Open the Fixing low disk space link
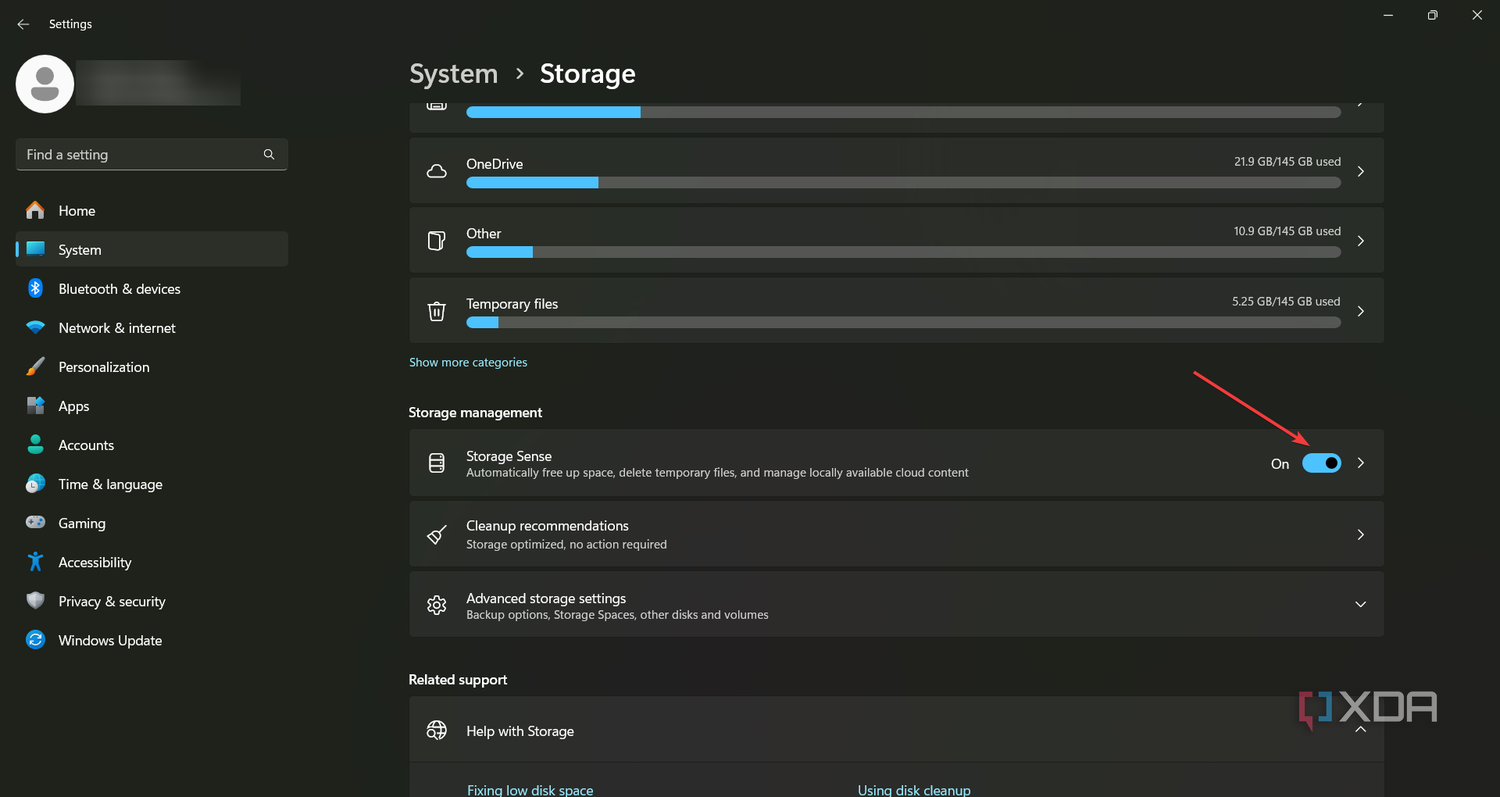 pyautogui.click(x=530, y=790)
